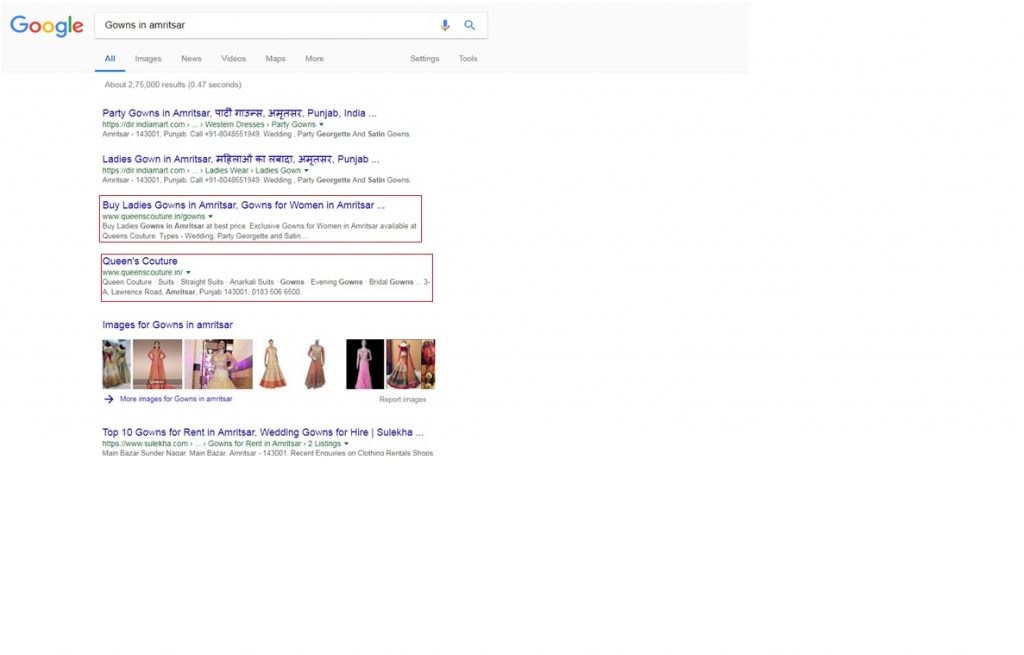Click the Ladies Wear breadcrumb in second result
This screenshot has height=655, width=1024.
click(x=227, y=170)
